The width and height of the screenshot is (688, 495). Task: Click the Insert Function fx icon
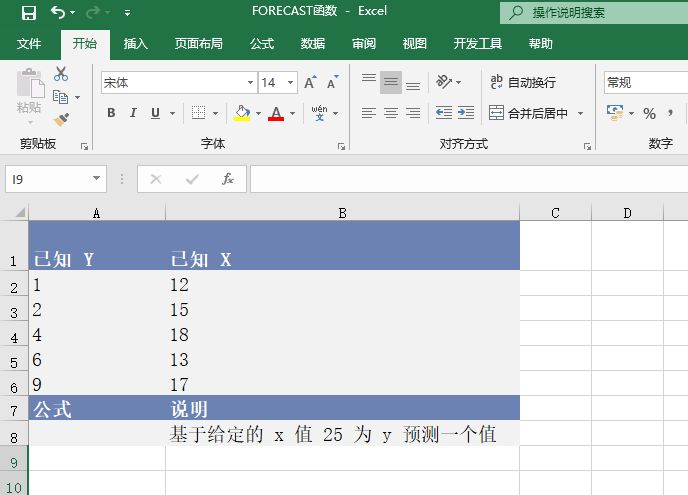pos(228,179)
